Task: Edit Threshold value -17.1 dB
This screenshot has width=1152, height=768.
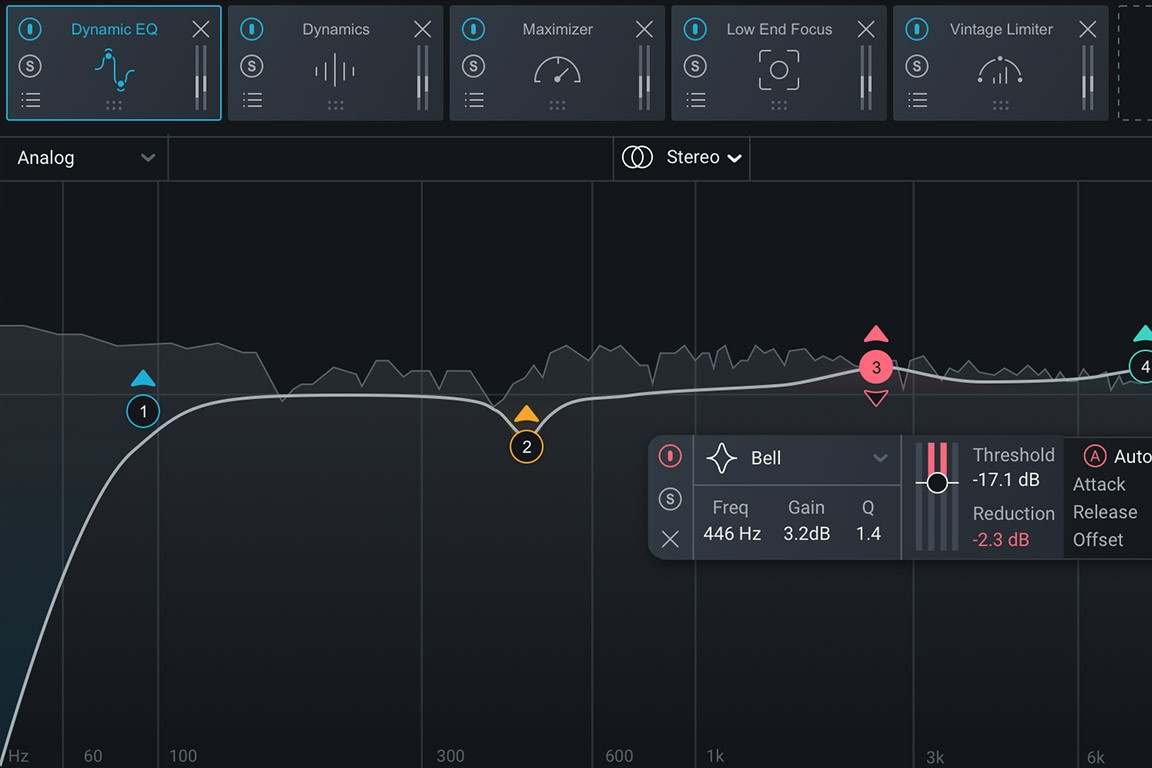Action: click(x=1006, y=480)
